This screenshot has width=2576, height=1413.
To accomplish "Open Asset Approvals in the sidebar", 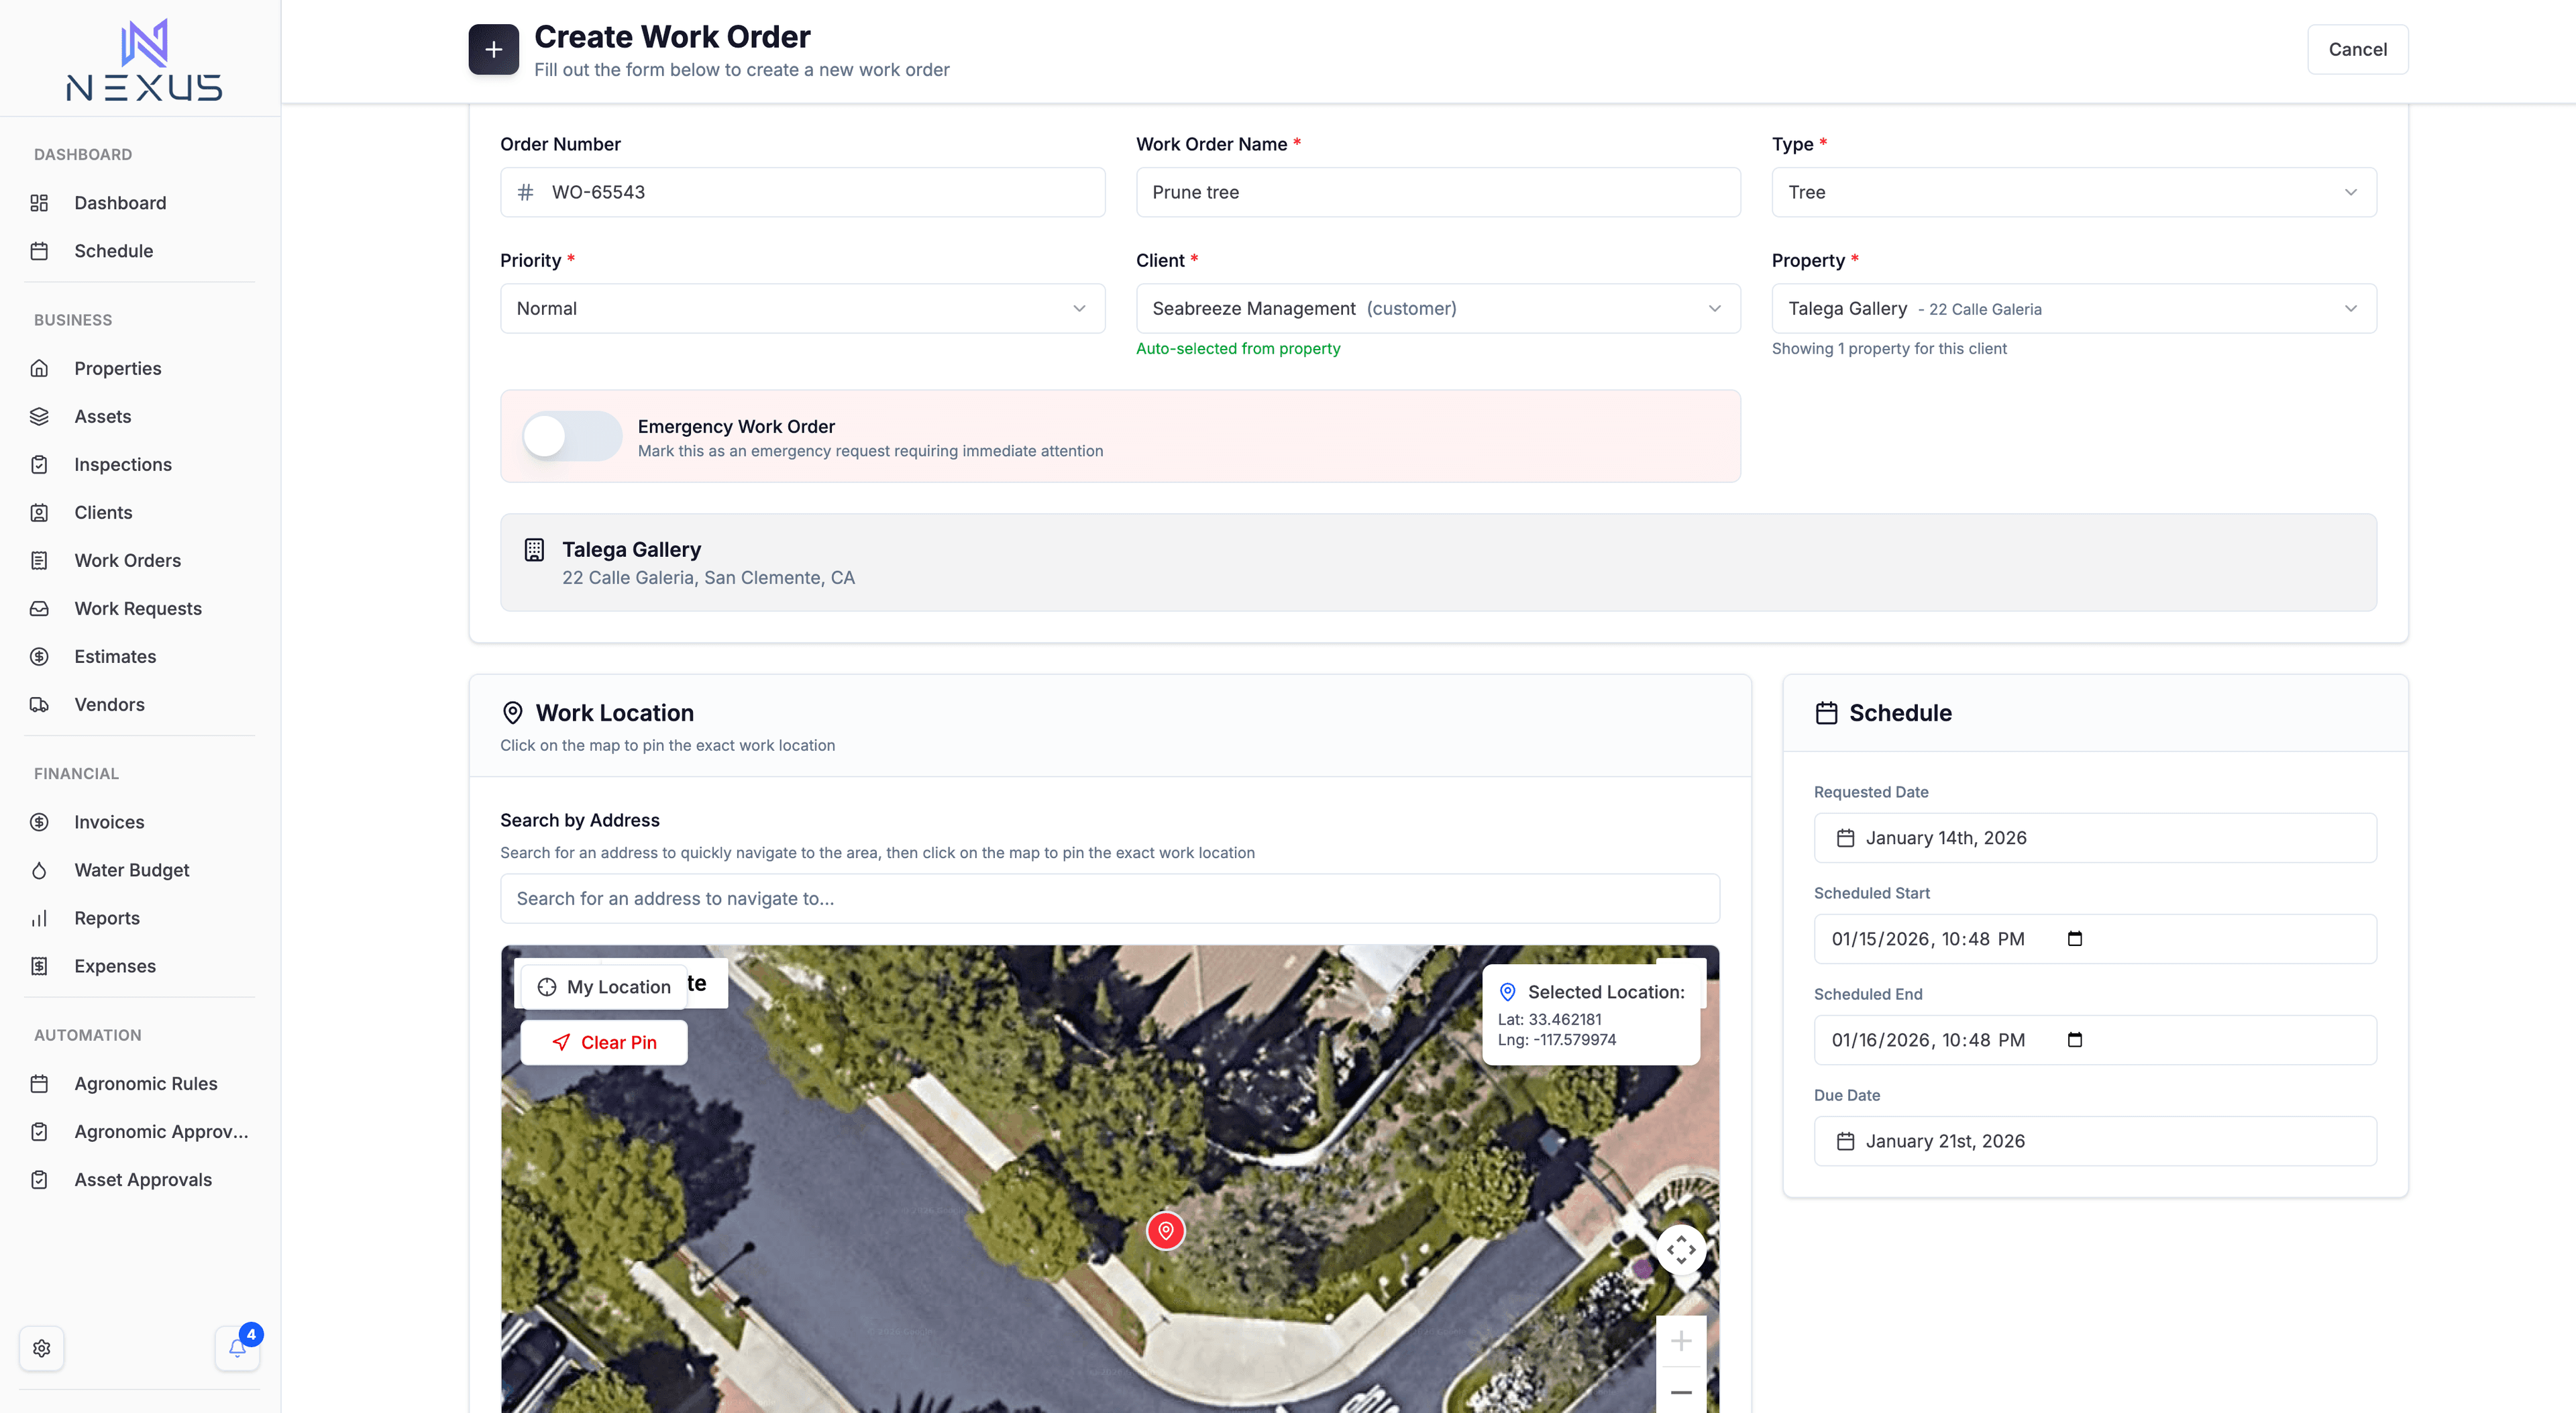I will [143, 1179].
